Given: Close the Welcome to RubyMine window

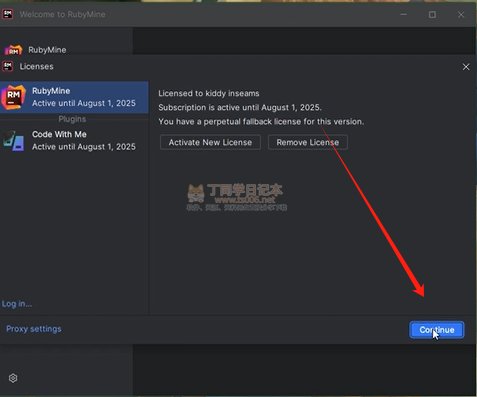Looking at the screenshot, I should click(461, 15).
